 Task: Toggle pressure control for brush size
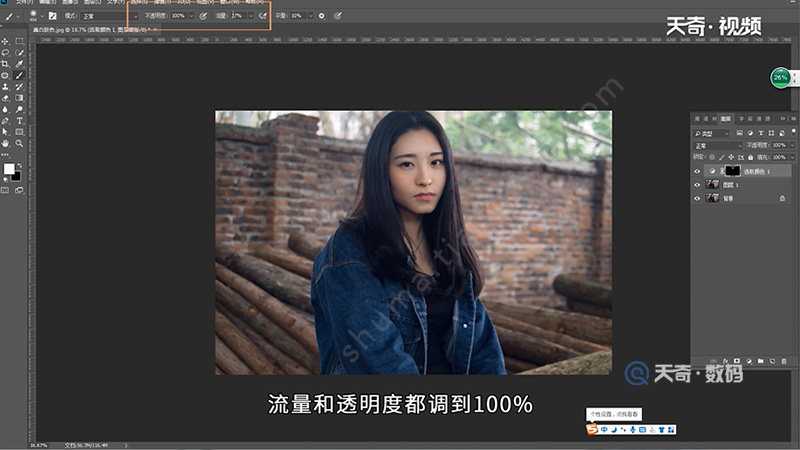pyautogui.click(x=338, y=16)
